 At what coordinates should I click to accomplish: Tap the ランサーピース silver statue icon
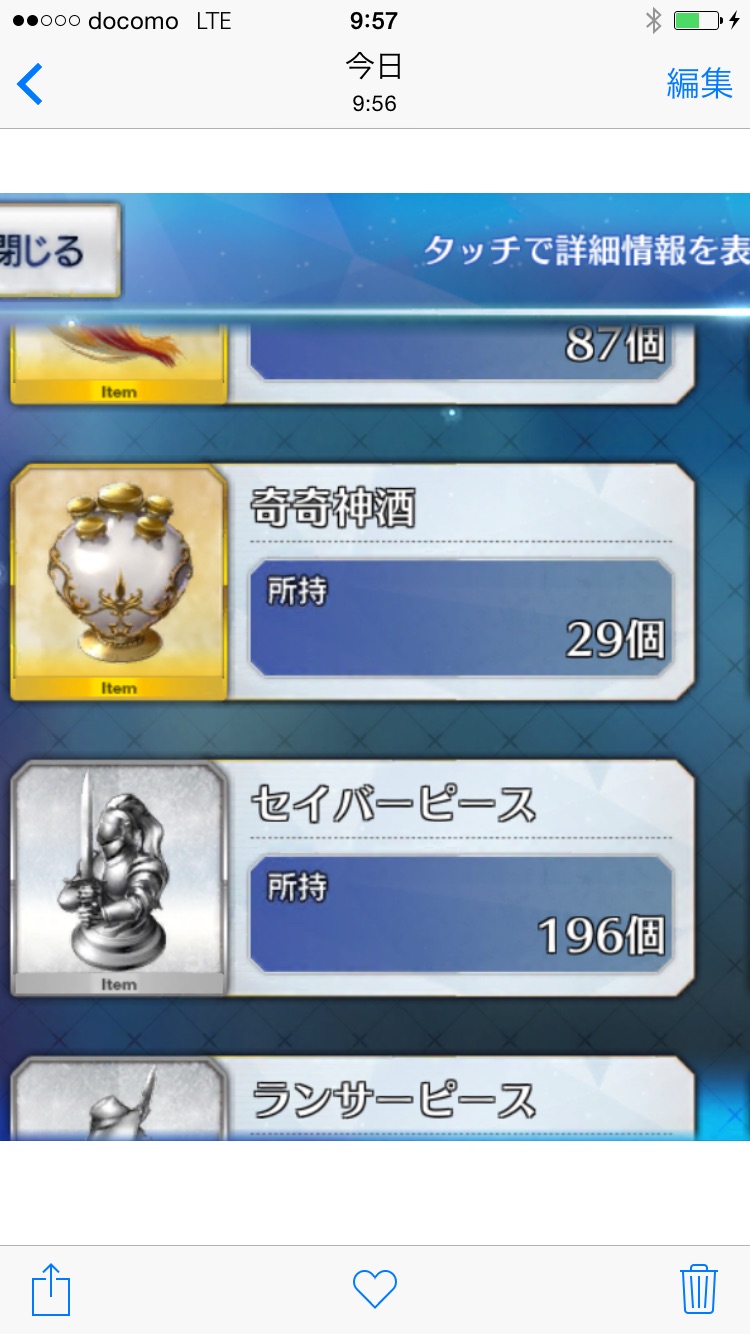[x=119, y=1099]
